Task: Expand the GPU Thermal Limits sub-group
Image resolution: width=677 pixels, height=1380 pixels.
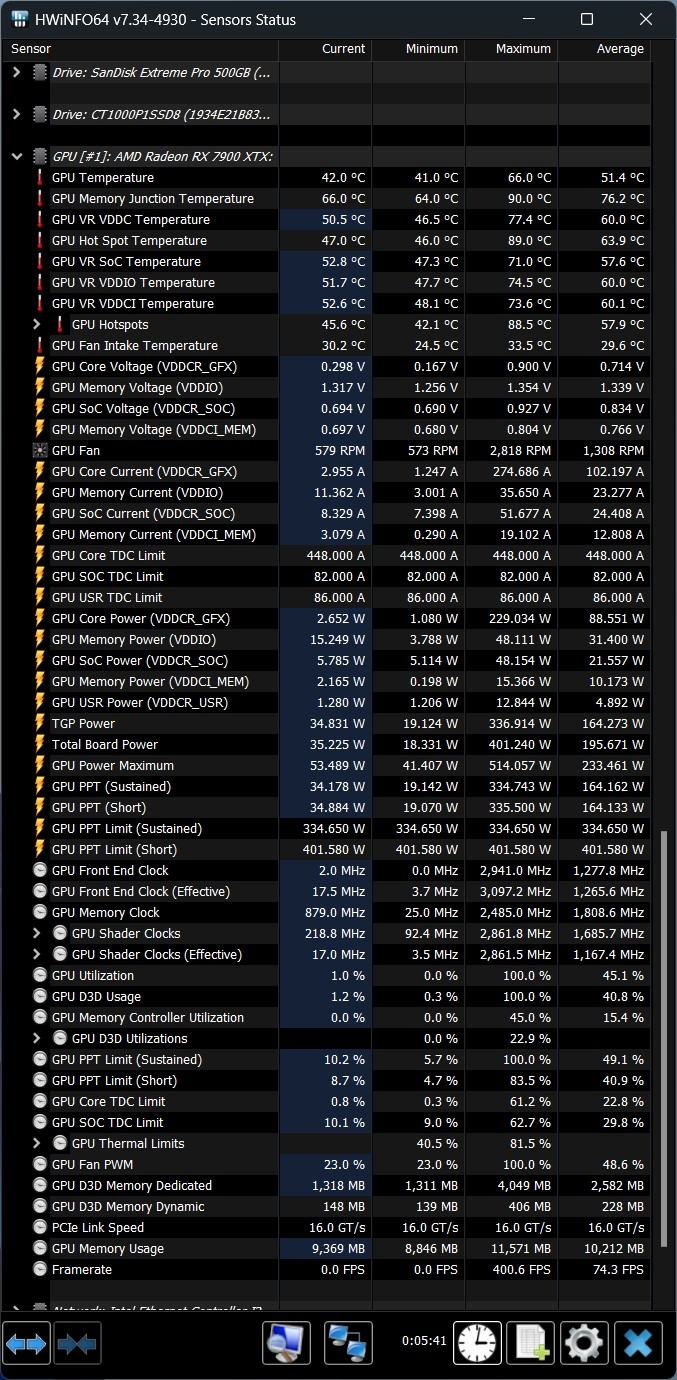Action: 37,1144
